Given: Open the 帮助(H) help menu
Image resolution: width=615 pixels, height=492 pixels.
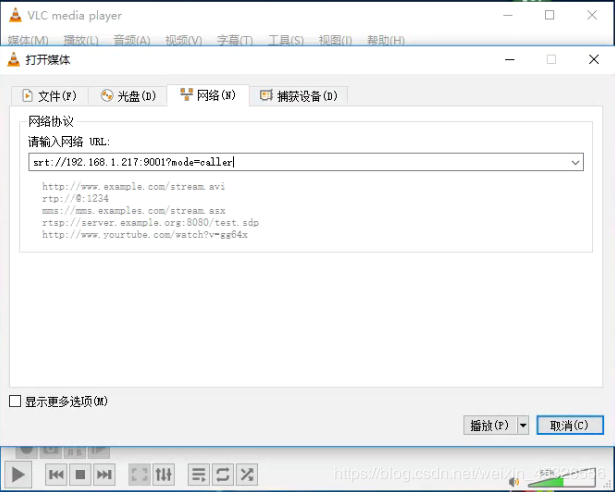Looking at the screenshot, I should [386, 40].
